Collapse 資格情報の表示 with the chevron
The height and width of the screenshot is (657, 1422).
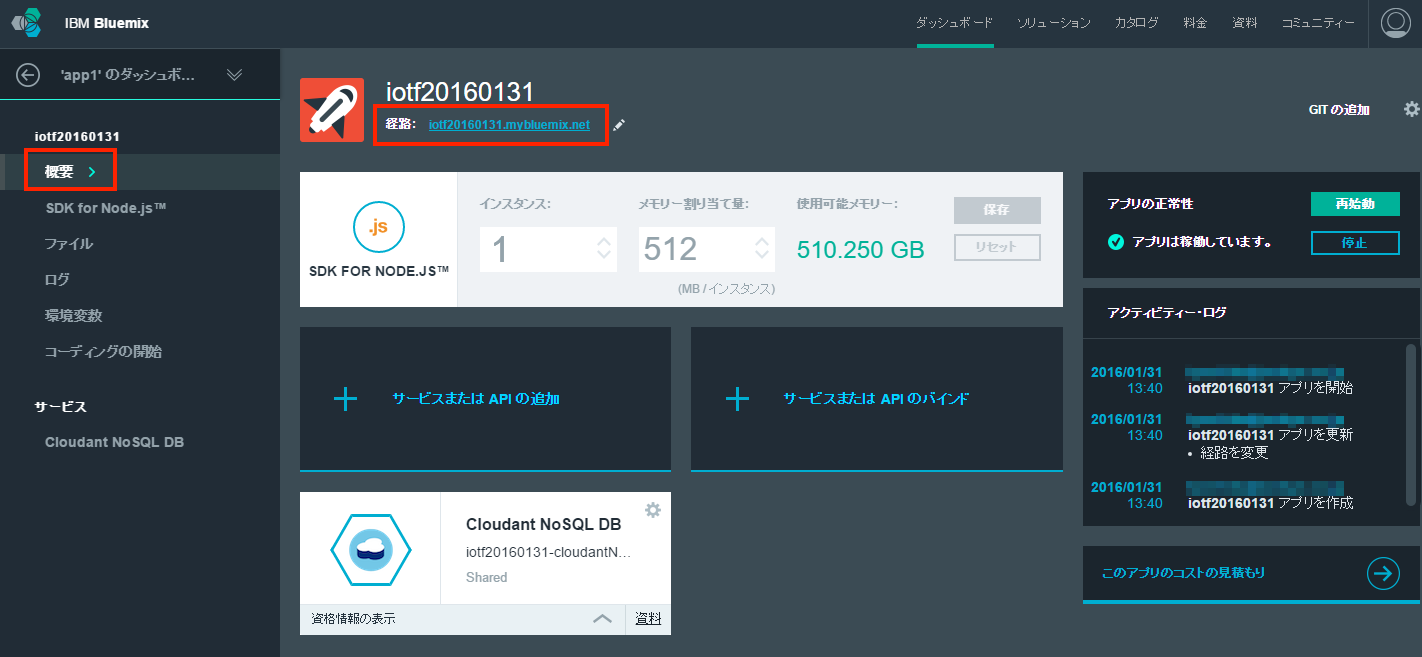pos(602,619)
